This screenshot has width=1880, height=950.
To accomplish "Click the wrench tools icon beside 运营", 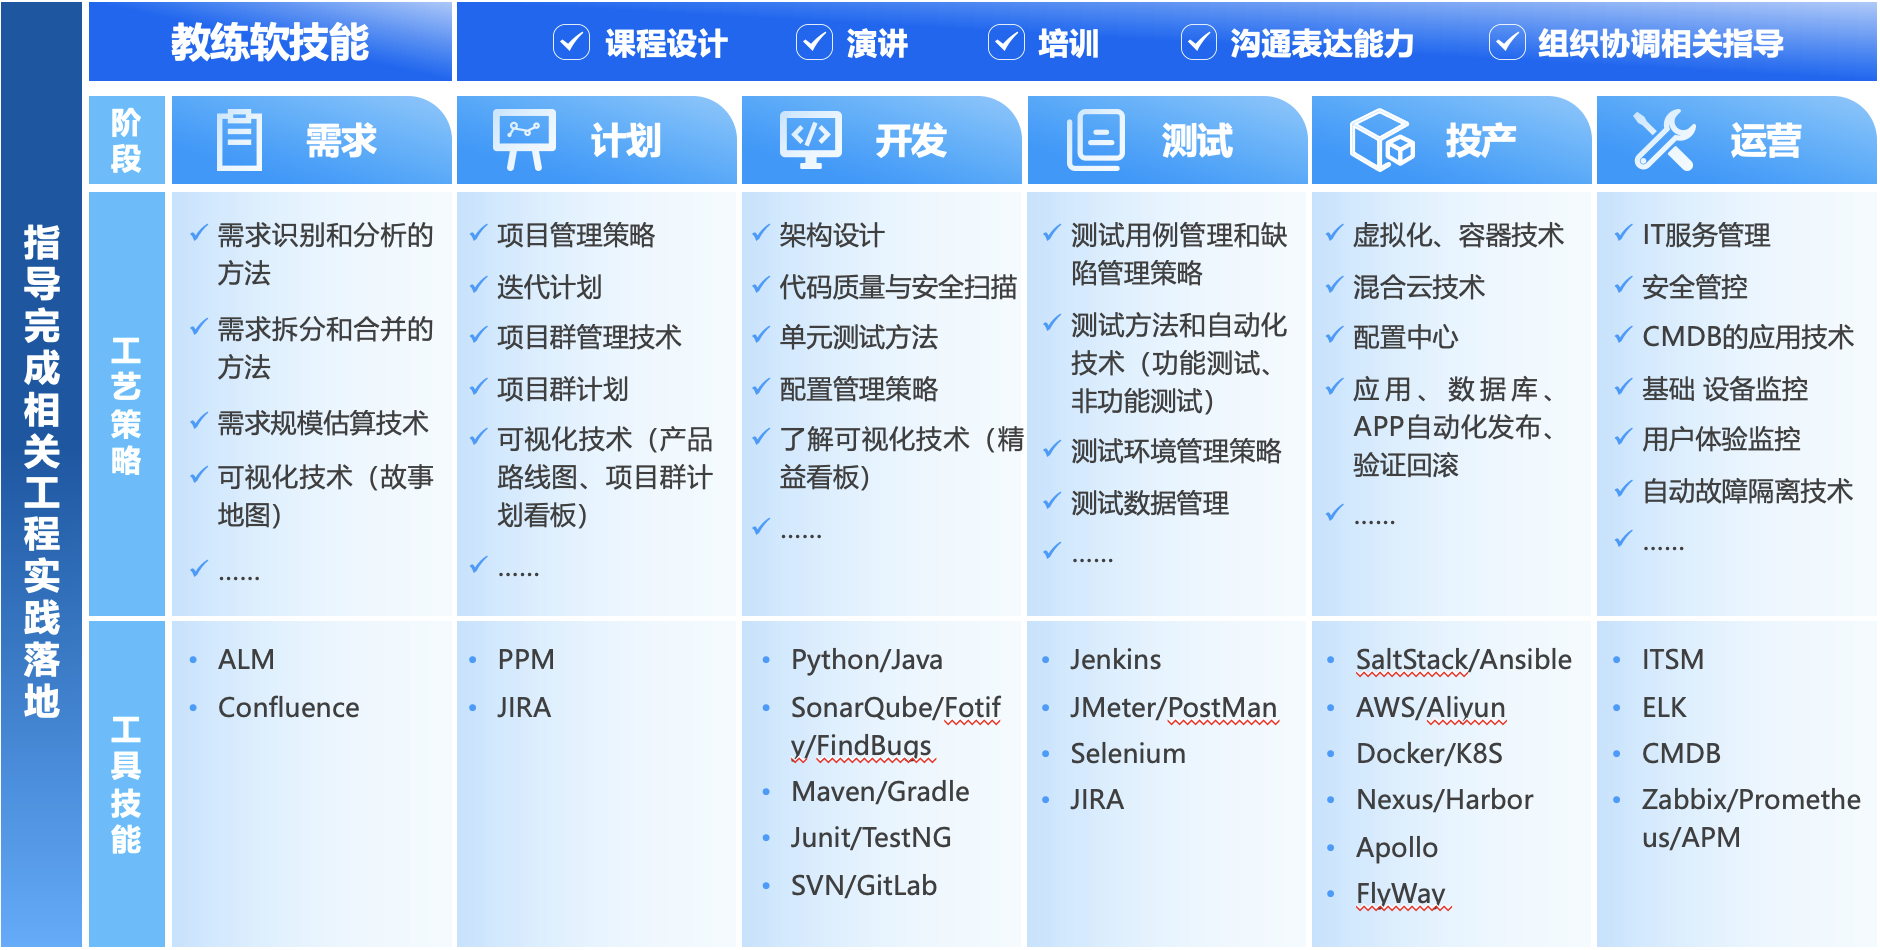I will pos(1664,140).
